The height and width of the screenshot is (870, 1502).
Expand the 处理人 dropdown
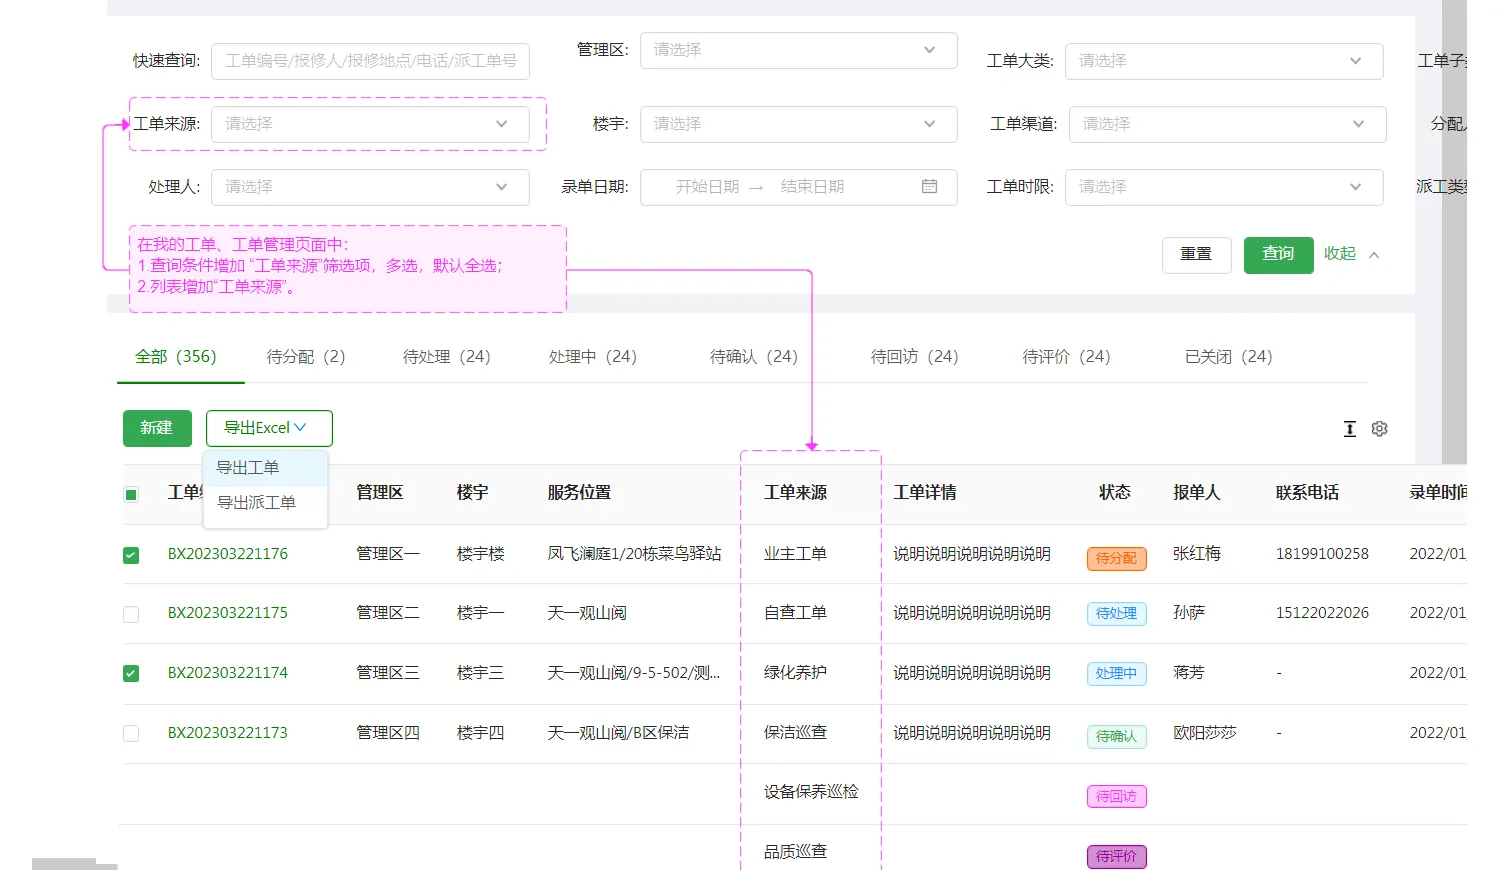click(370, 187)
